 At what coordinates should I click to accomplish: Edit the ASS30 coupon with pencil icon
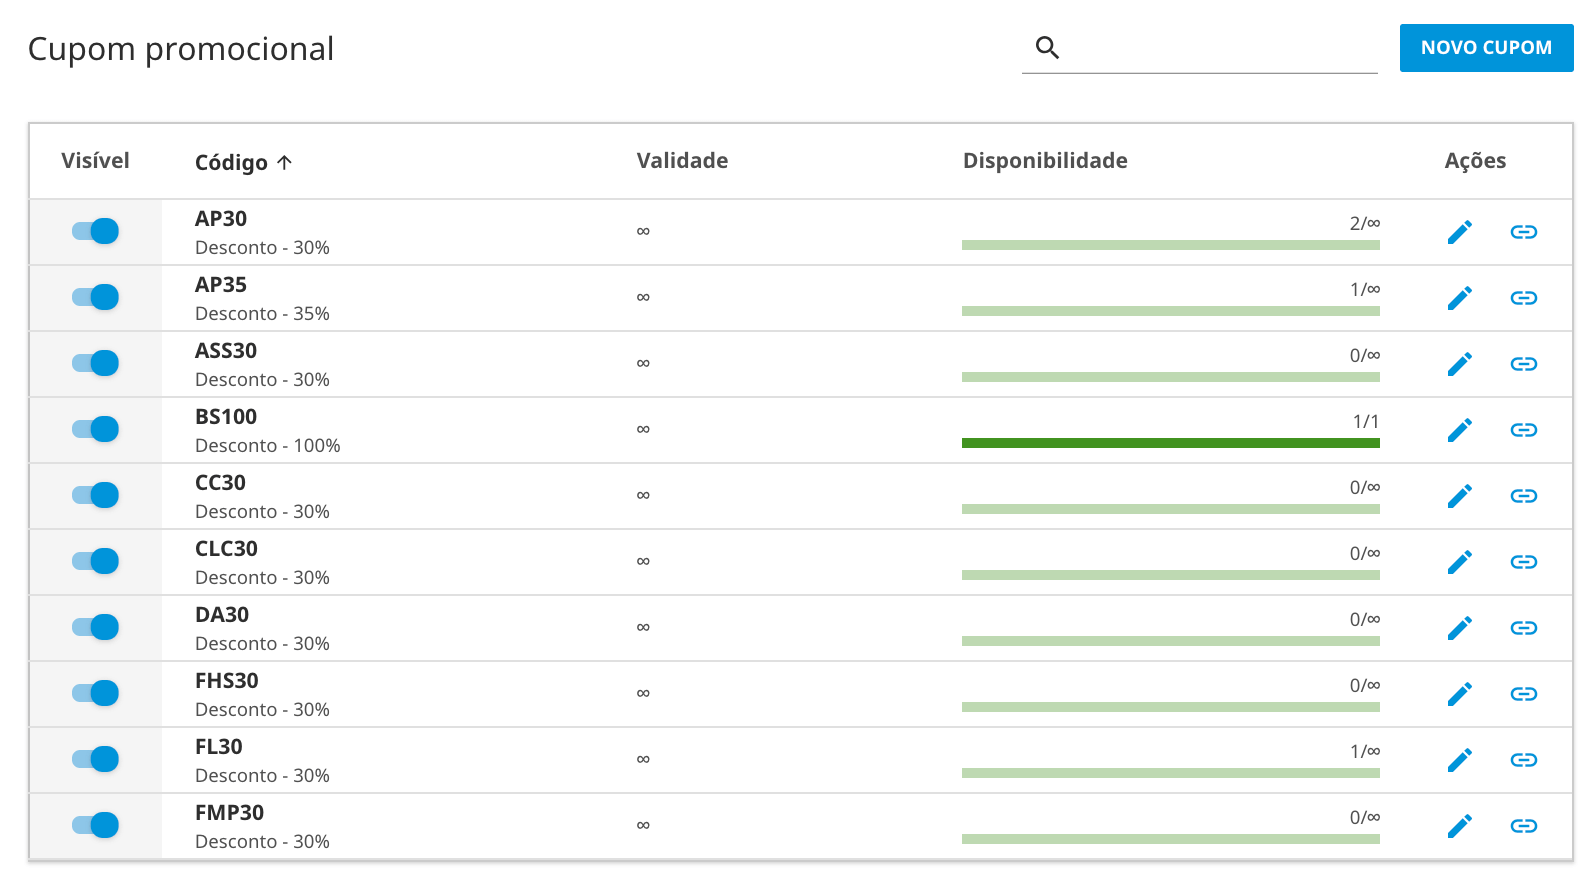[x=1460, y=364]
